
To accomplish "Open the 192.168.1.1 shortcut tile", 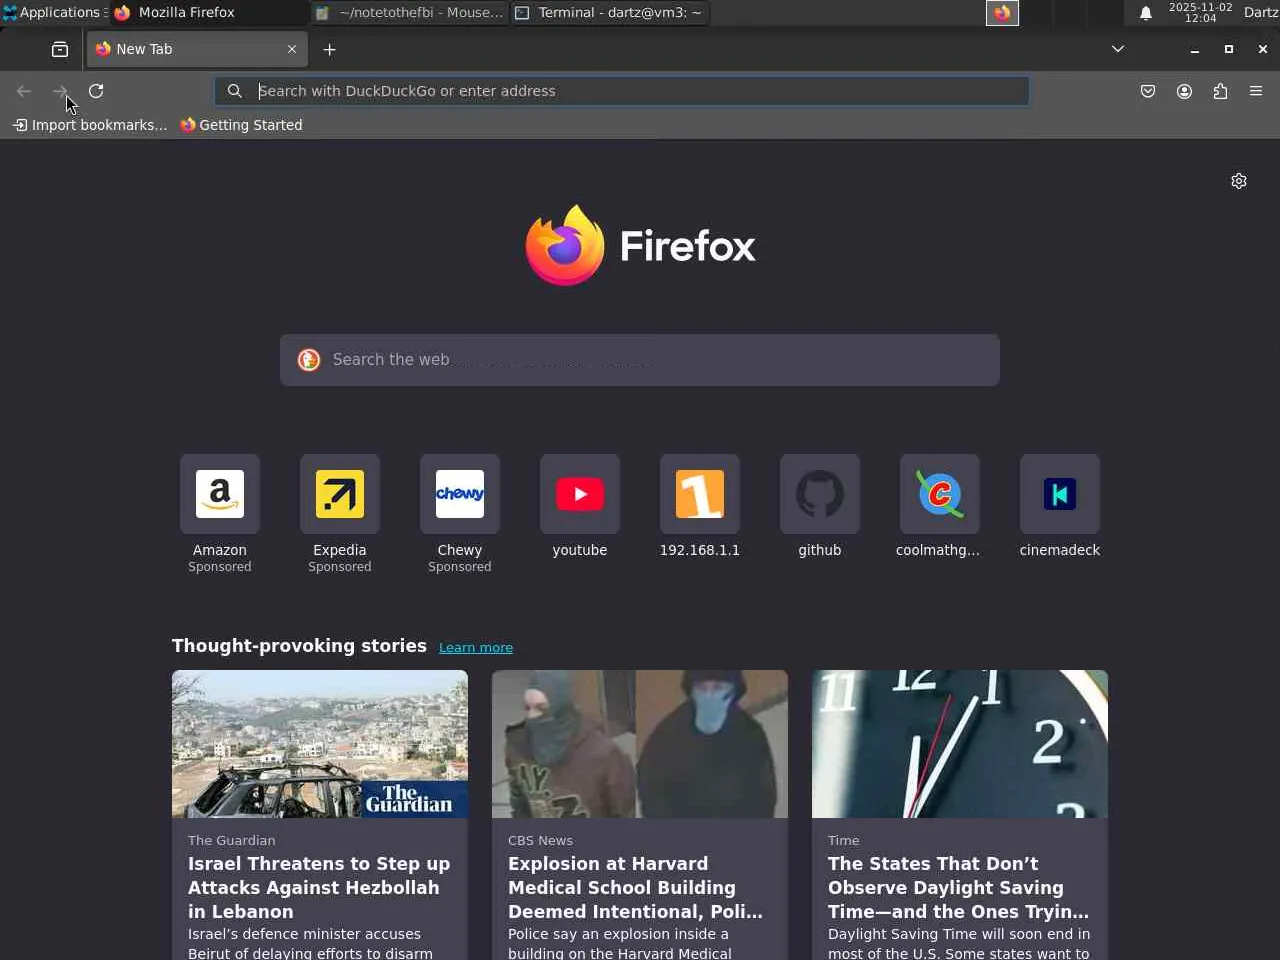I will (x=700, y=494).
